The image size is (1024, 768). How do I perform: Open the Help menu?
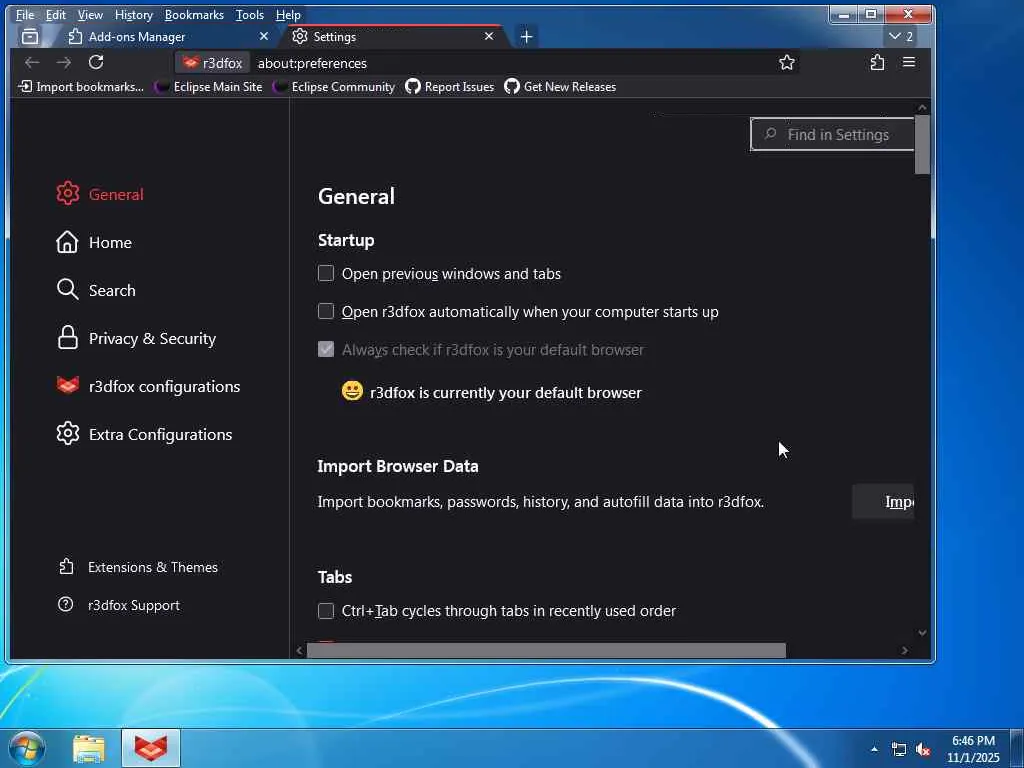pyautogui.click(x=288, y=14)
